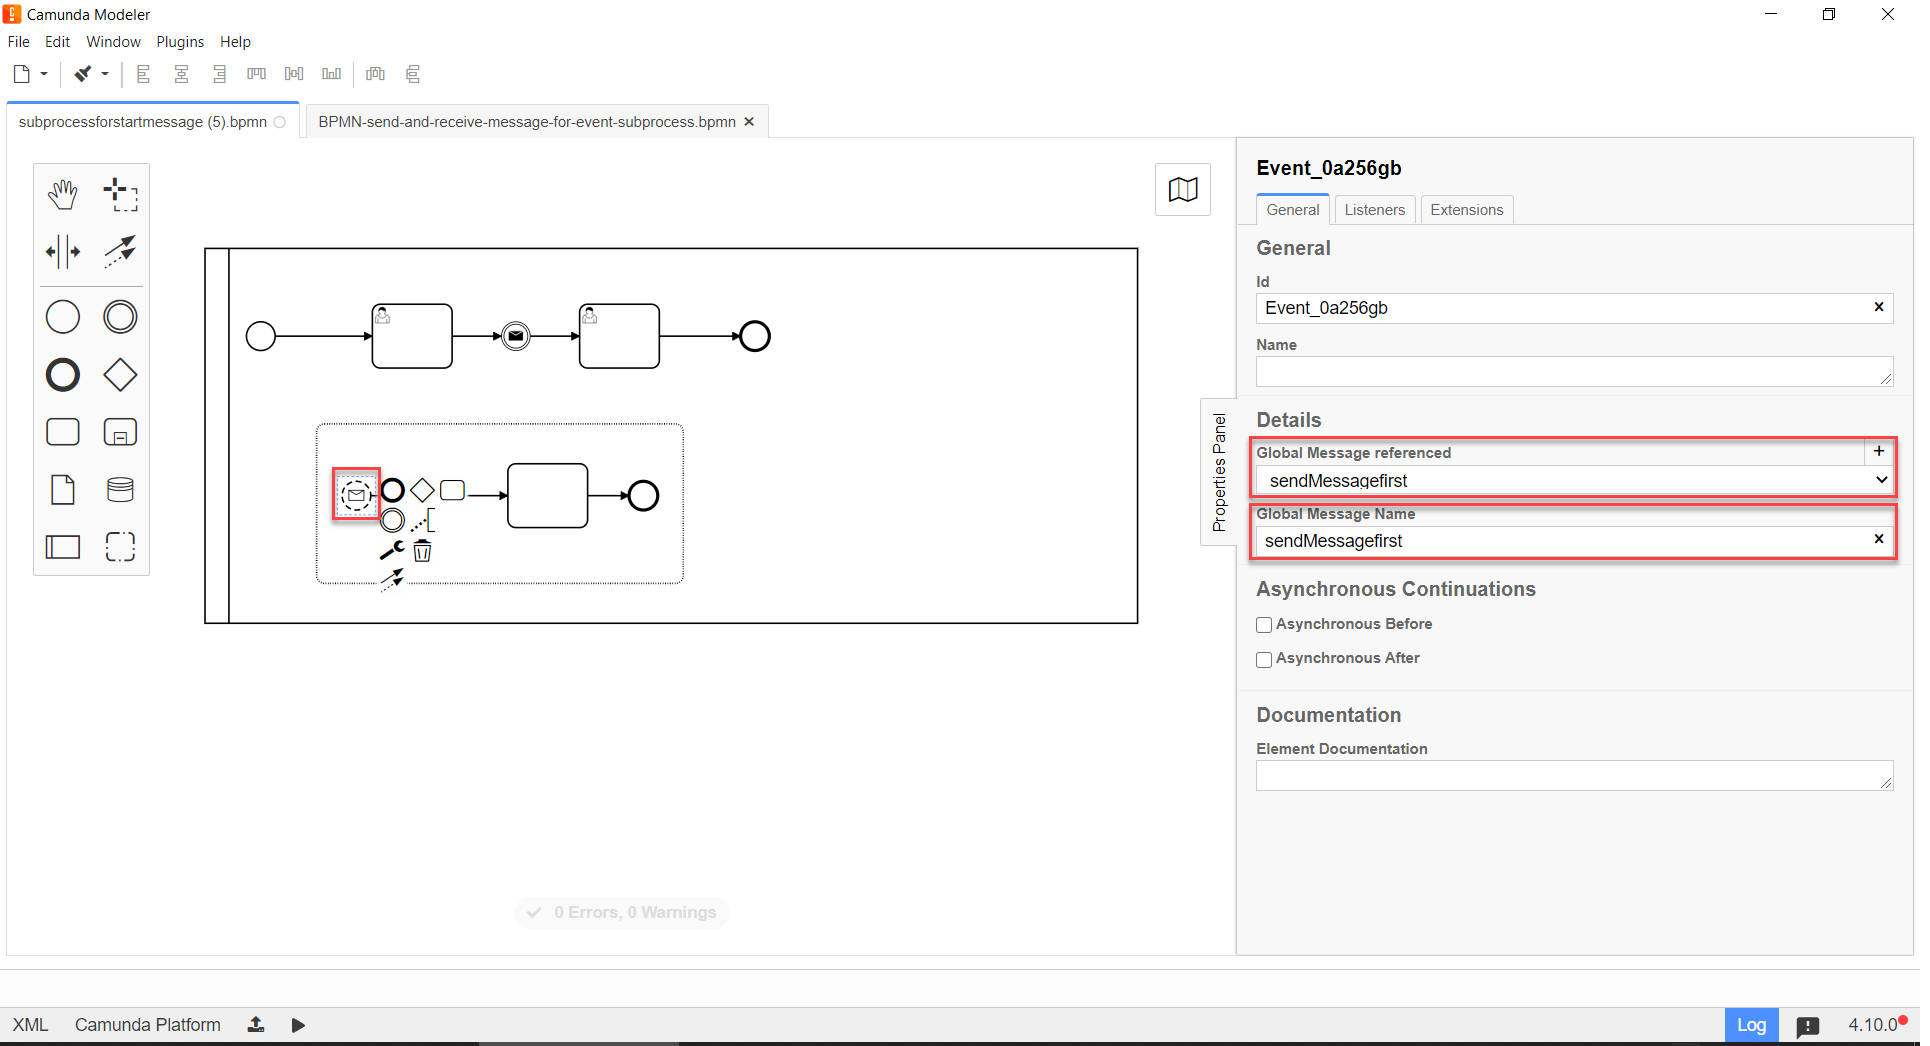Image resolution: width=1930 pixels, height=1046 pixels.
Task: Click the Id input field
Action: [x=1574, y=308]
